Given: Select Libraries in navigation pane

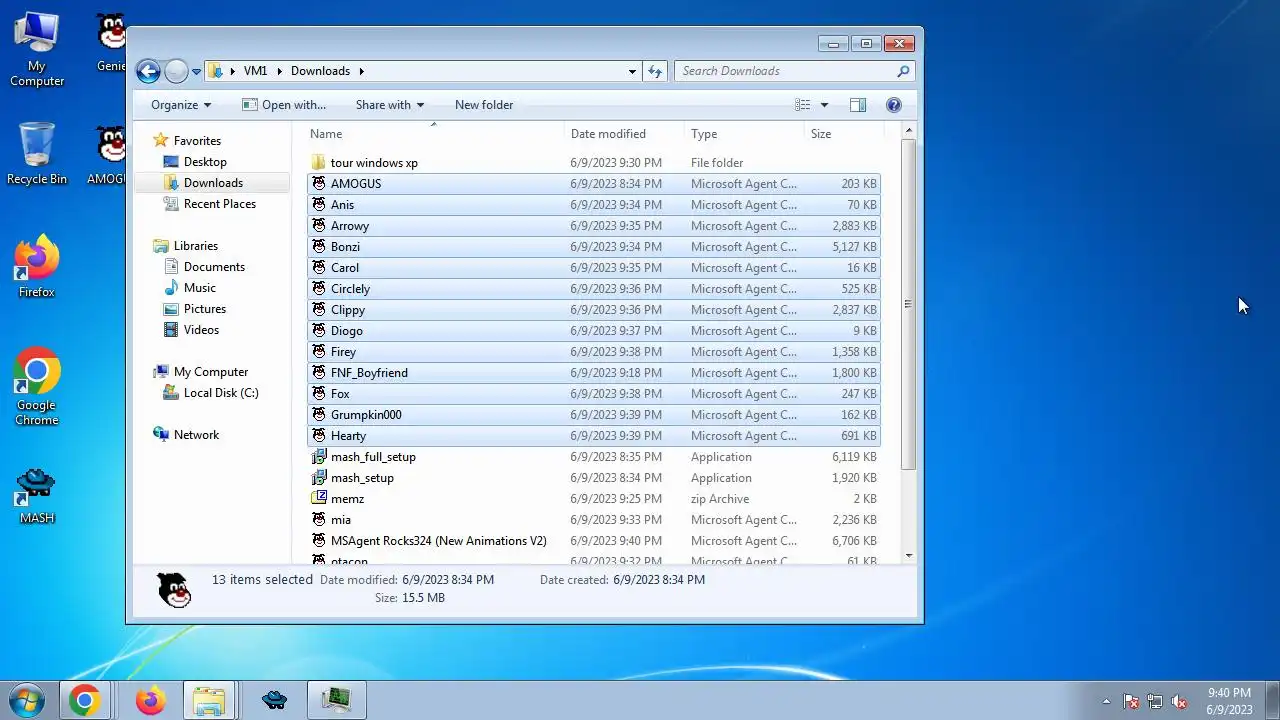Looking at the screenshot, I should 196,246.
